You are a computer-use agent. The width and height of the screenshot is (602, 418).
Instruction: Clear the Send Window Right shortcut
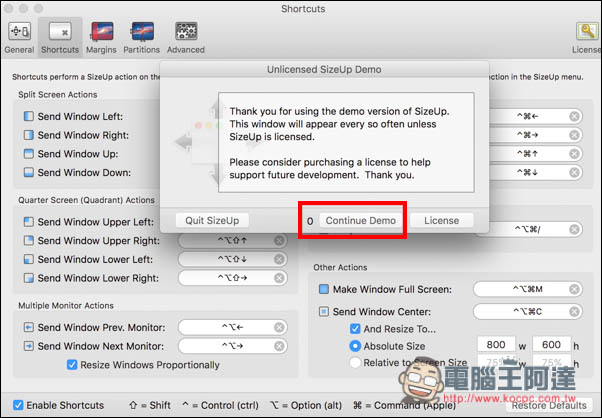click(x=574, y=135)
